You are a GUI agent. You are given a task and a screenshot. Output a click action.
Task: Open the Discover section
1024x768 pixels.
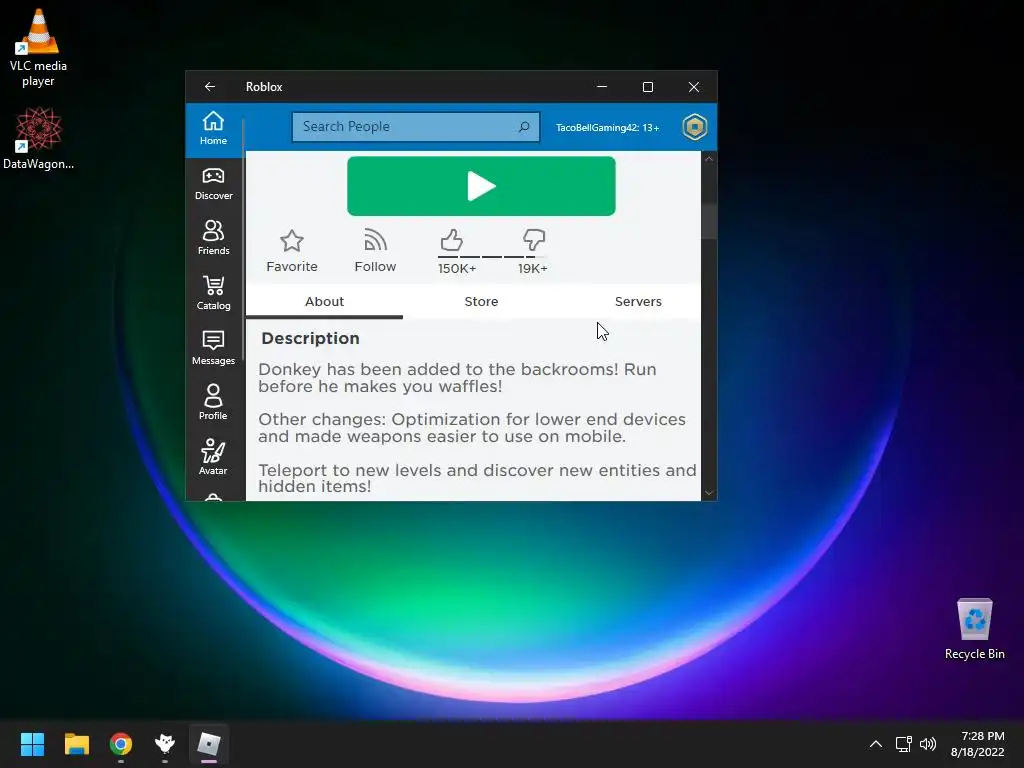[214, 184]
